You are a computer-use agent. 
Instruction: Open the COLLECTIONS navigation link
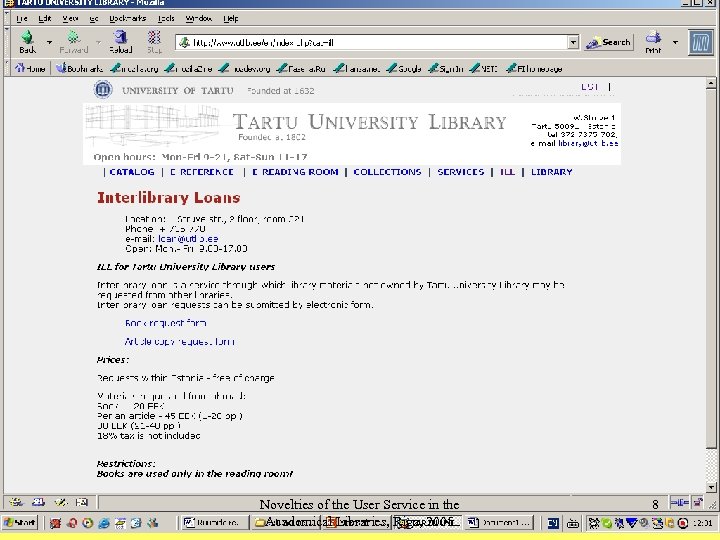(x=387, y=172)
